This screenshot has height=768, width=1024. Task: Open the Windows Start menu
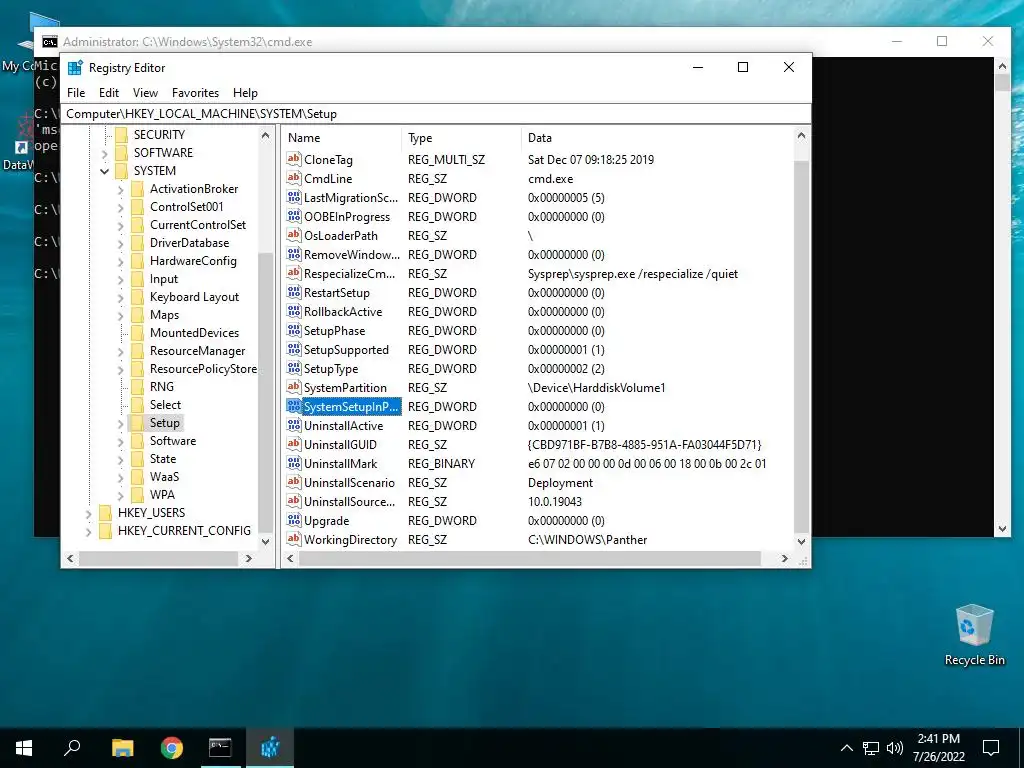(x=24, y=748)
